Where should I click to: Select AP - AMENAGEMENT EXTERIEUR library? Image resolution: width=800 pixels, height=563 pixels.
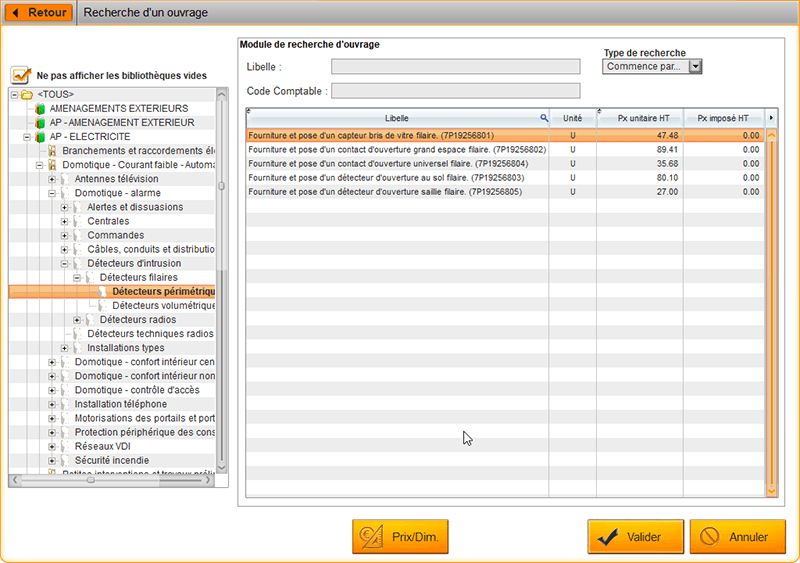click(x=122, y=123)
